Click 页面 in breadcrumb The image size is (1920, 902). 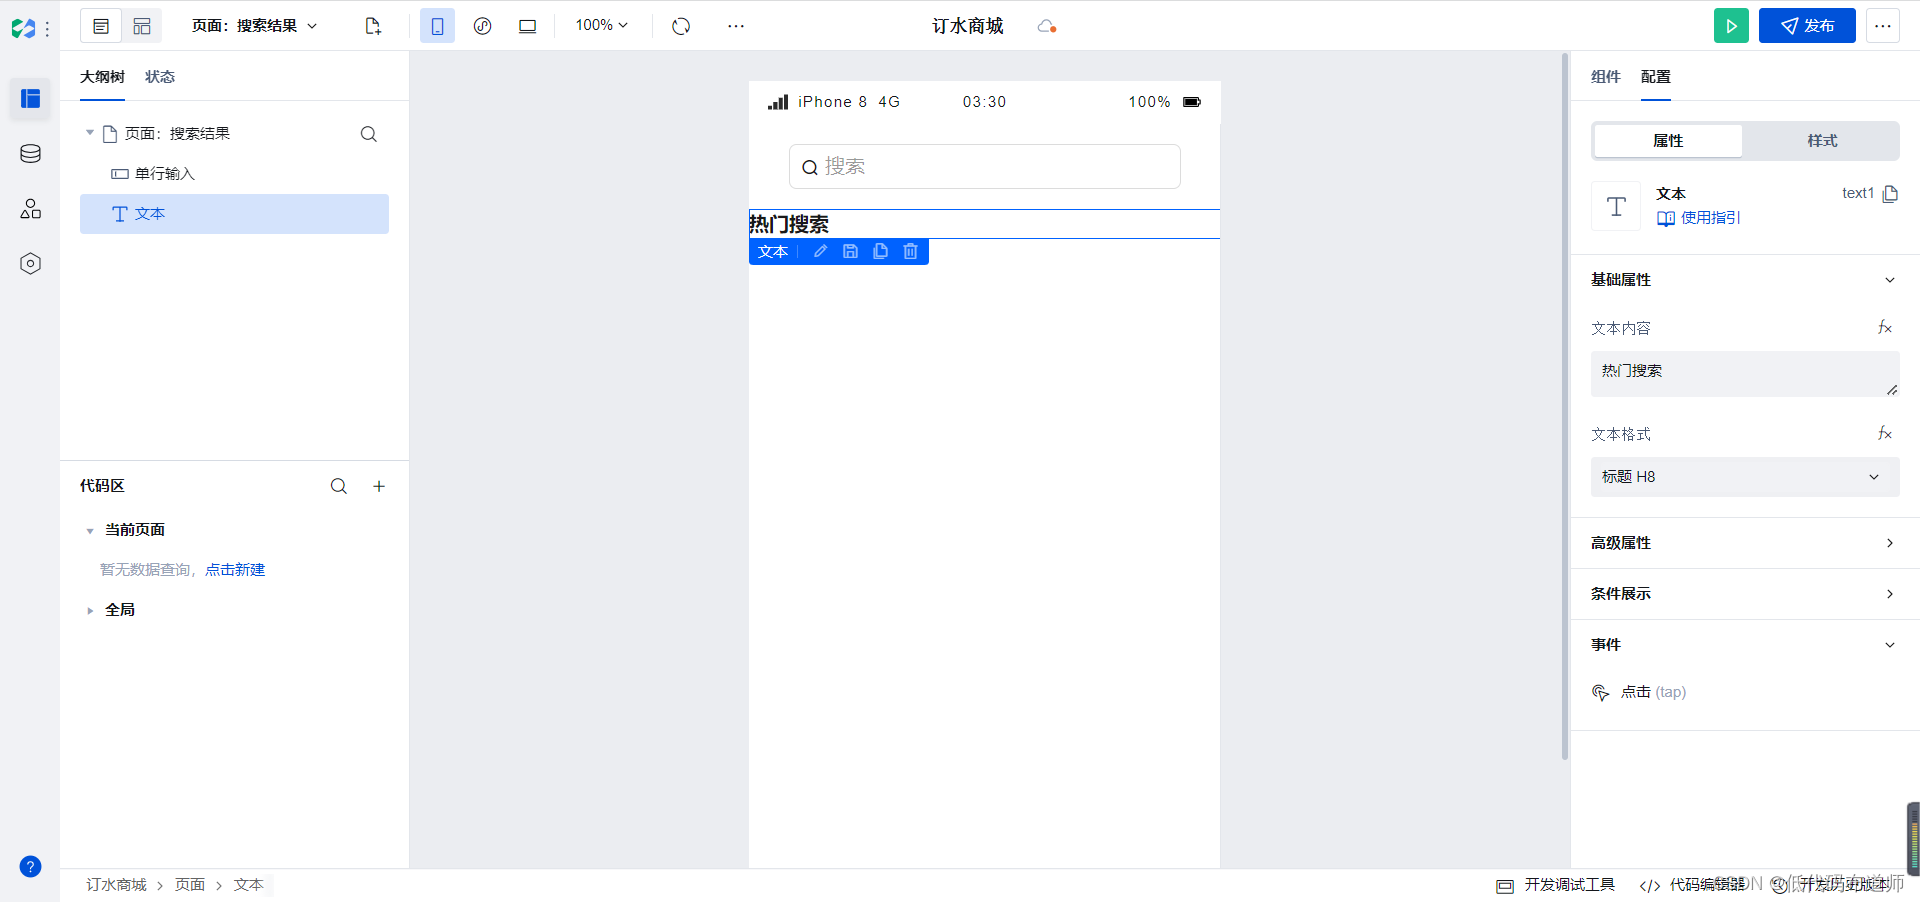pos(190,885)
